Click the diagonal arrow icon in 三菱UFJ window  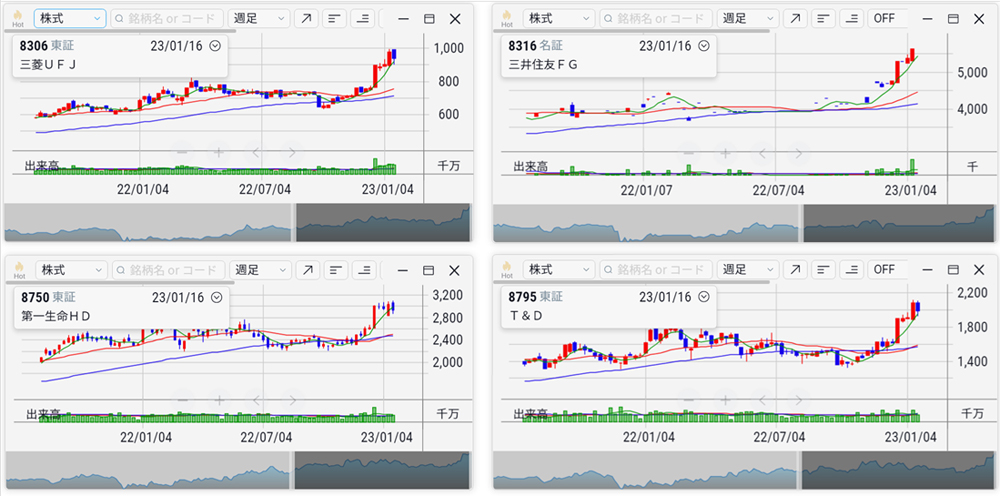pos(305,18)
